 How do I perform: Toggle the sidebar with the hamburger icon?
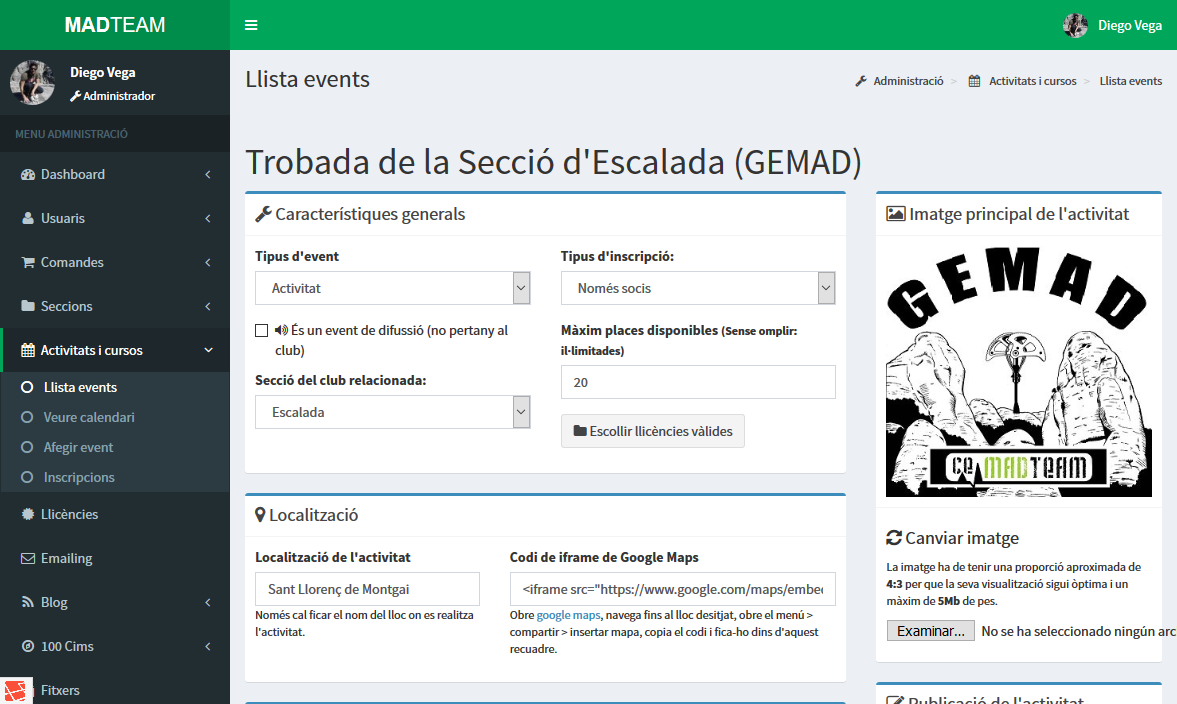(x=251, y=25)
